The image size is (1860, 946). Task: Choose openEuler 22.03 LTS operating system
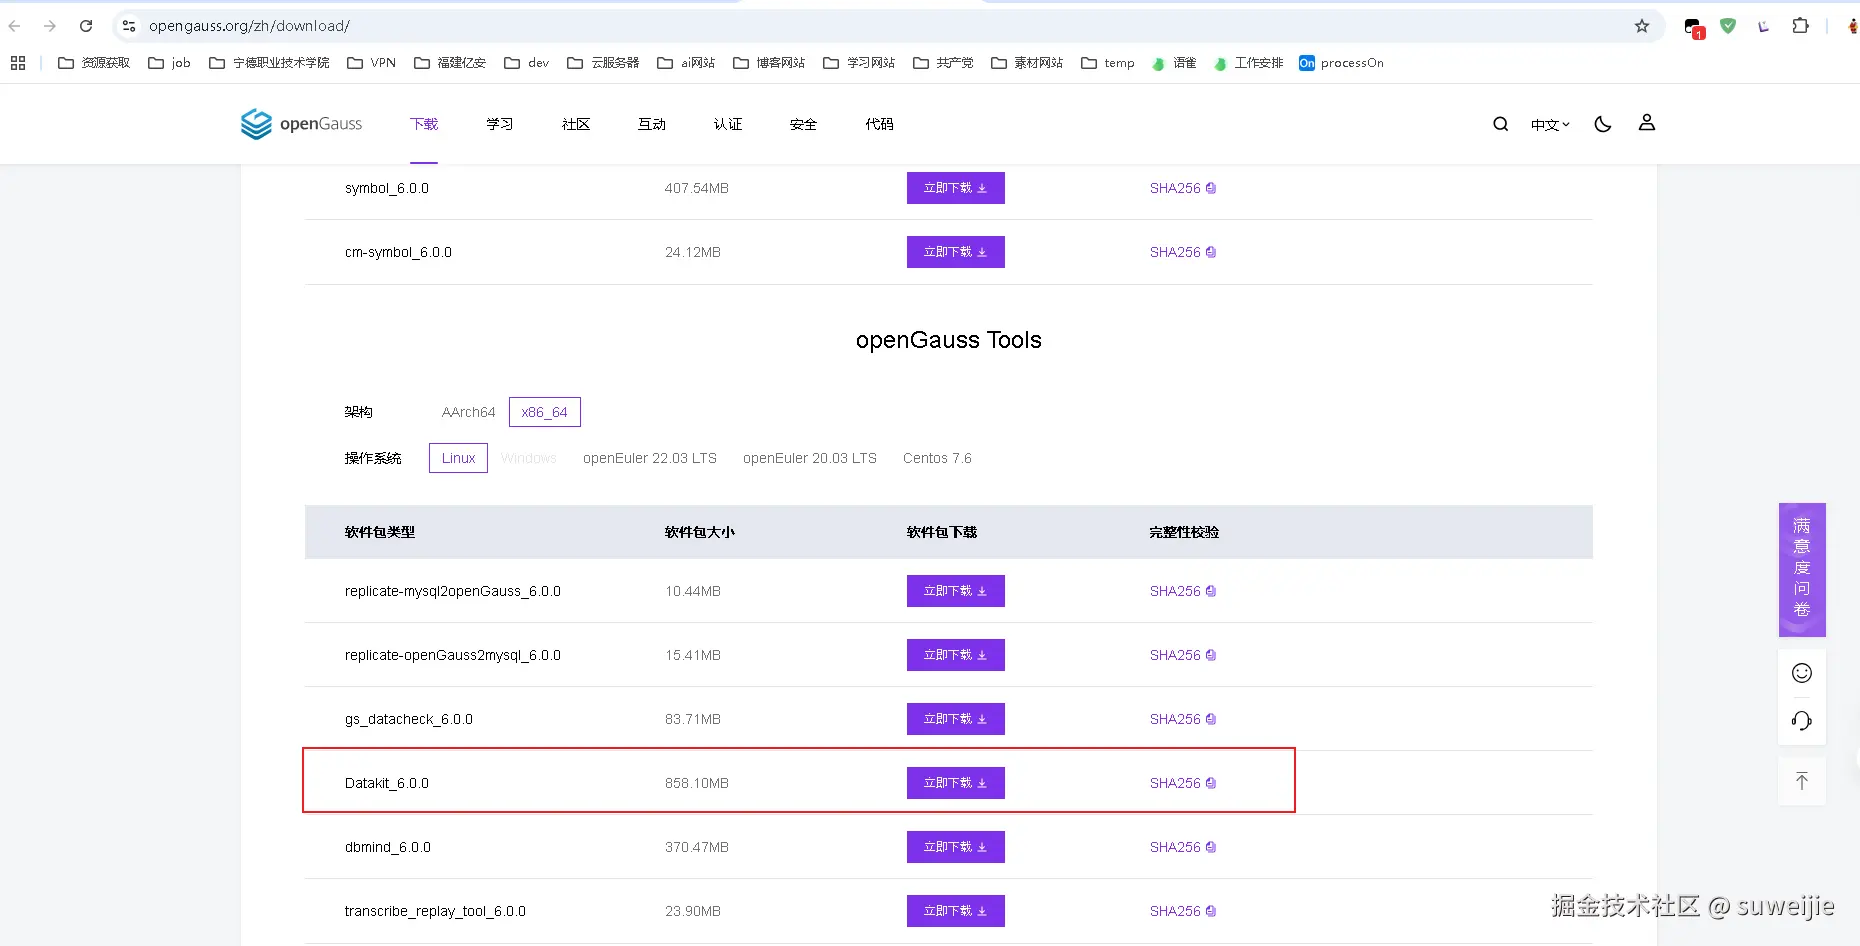point(650,458)
